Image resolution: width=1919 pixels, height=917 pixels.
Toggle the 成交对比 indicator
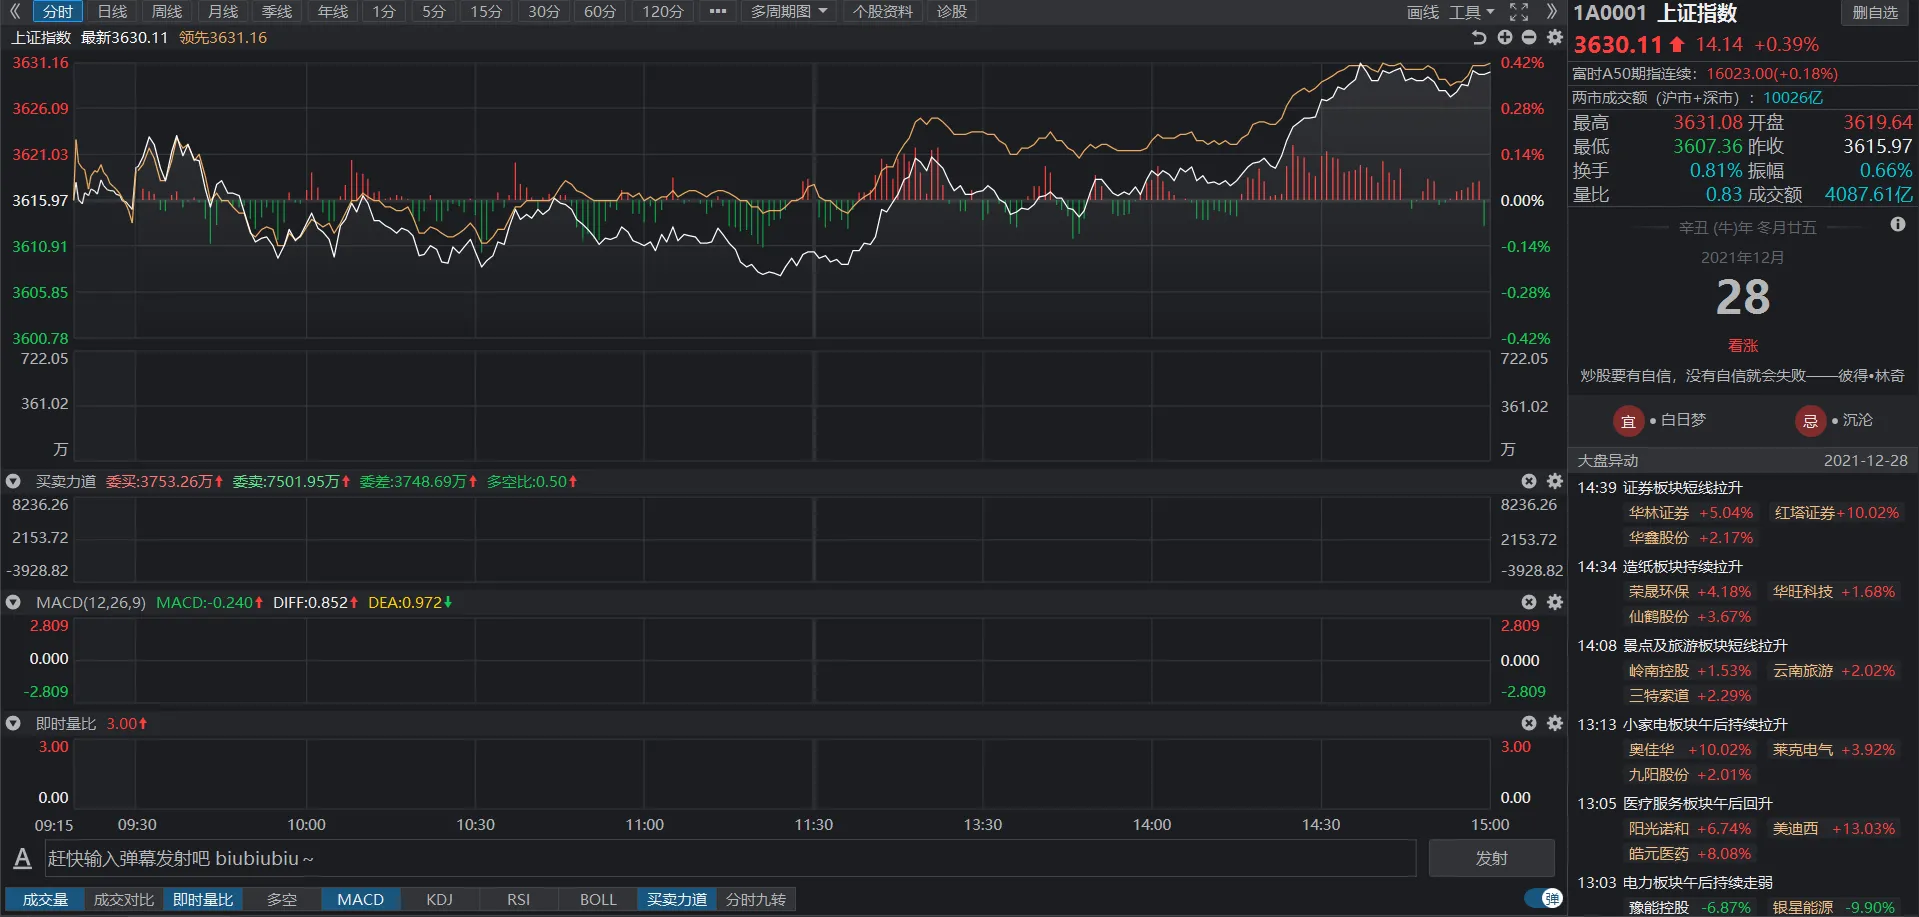point(124,900)
